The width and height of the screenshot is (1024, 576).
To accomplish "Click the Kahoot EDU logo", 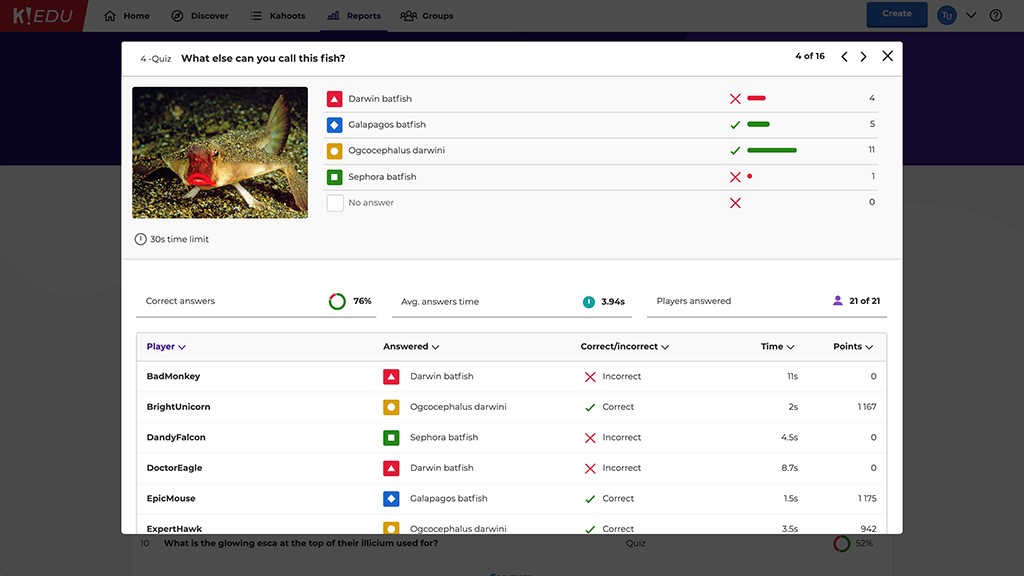I will coord(43,15).
